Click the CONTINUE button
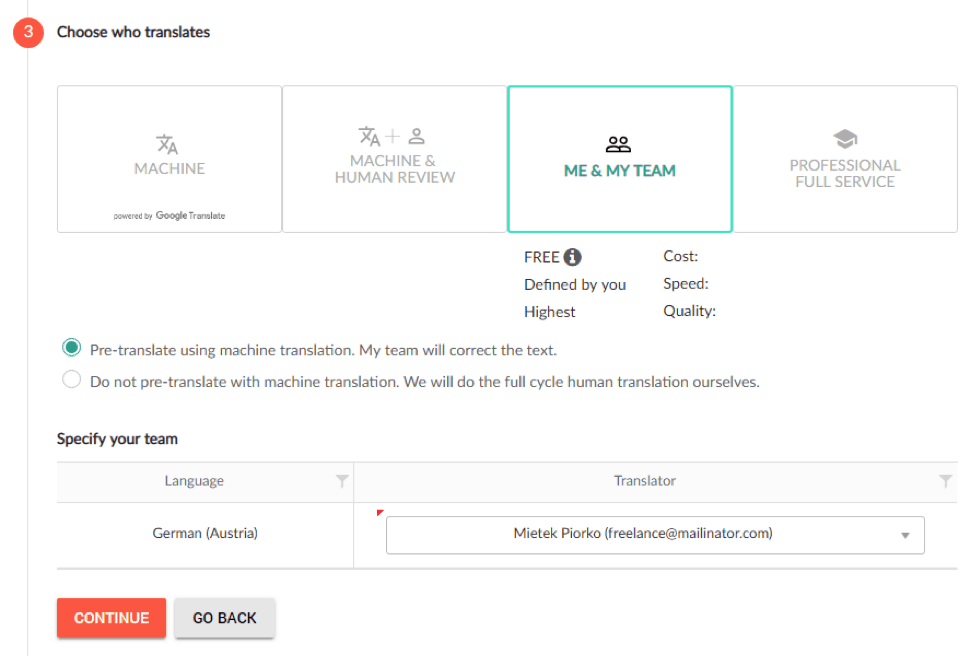Viewport: 980px width, 657px height. point(111,618)
